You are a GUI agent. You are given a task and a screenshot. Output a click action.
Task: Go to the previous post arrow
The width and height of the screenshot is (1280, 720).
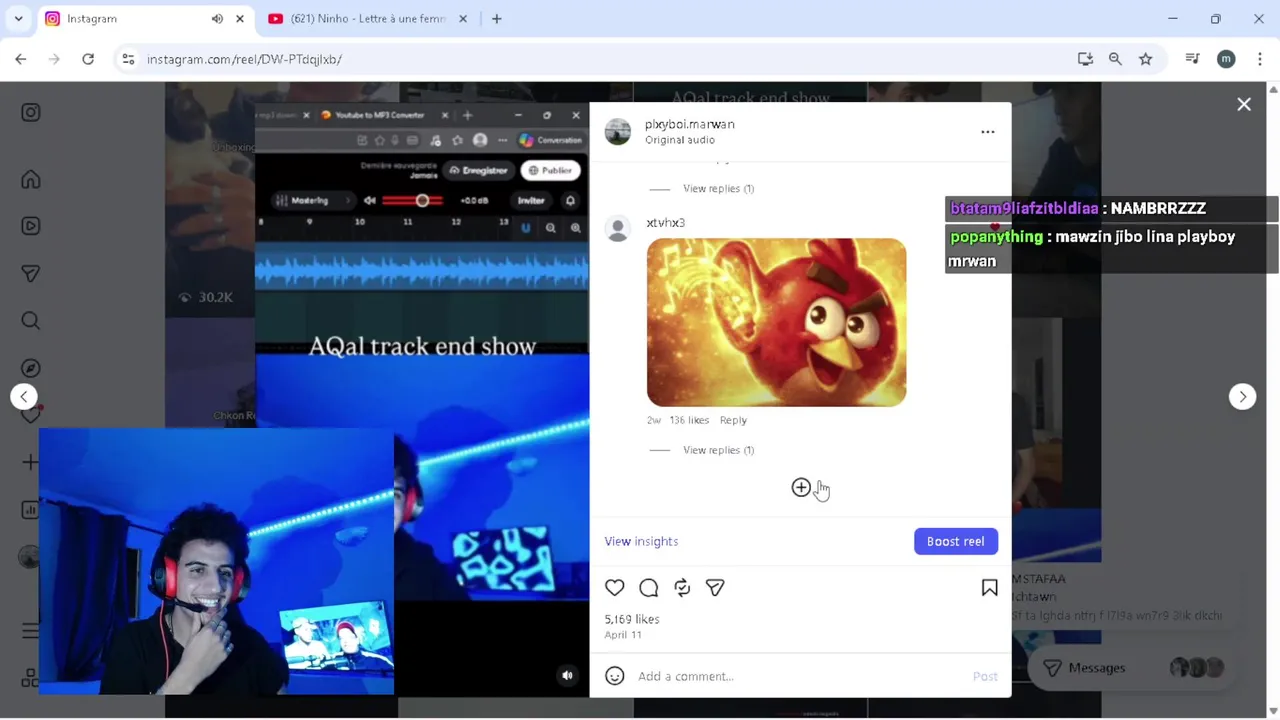point(24,397)
